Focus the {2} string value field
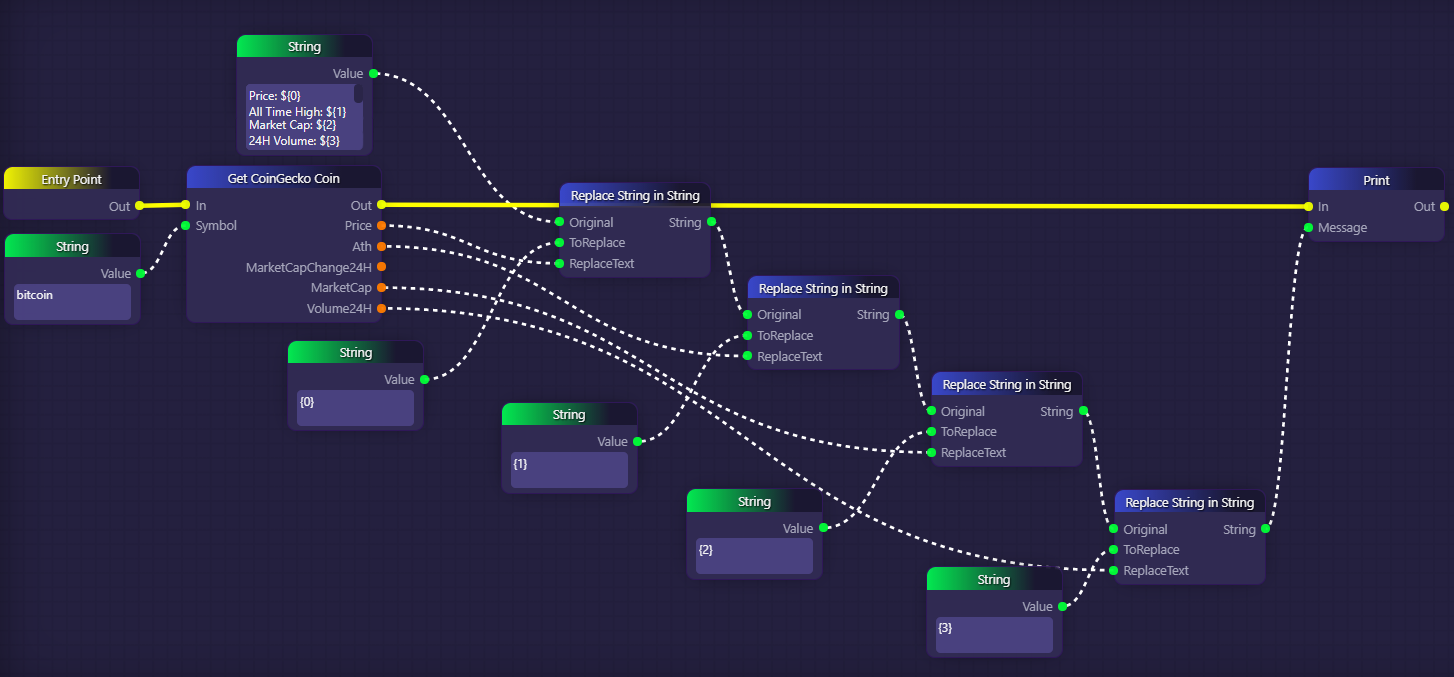The height and width of the screenshot is (677, 1454). click(754, 557)
